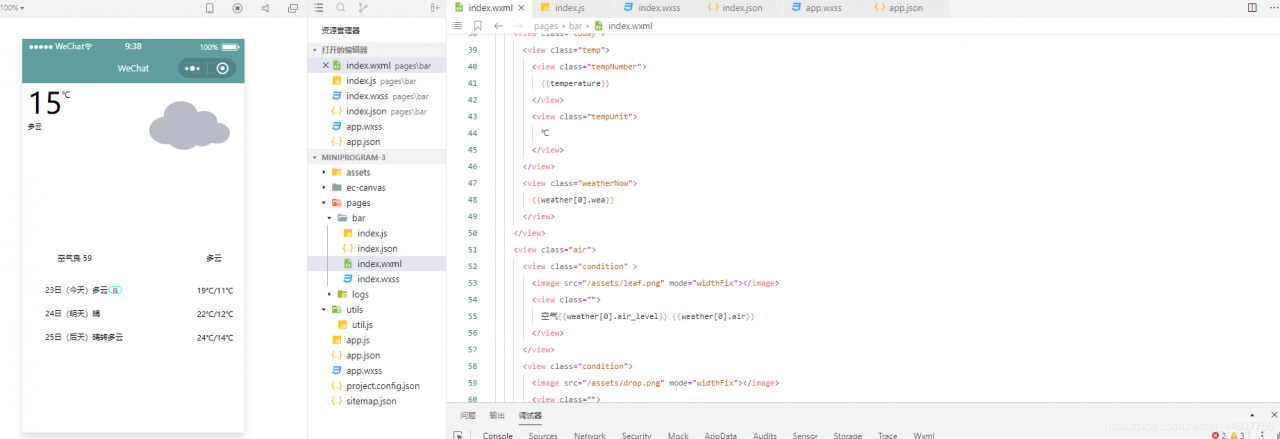
Task: Open index.wxss in the bar folder tree
Action: pyautogui.click(x=378, y=279)
